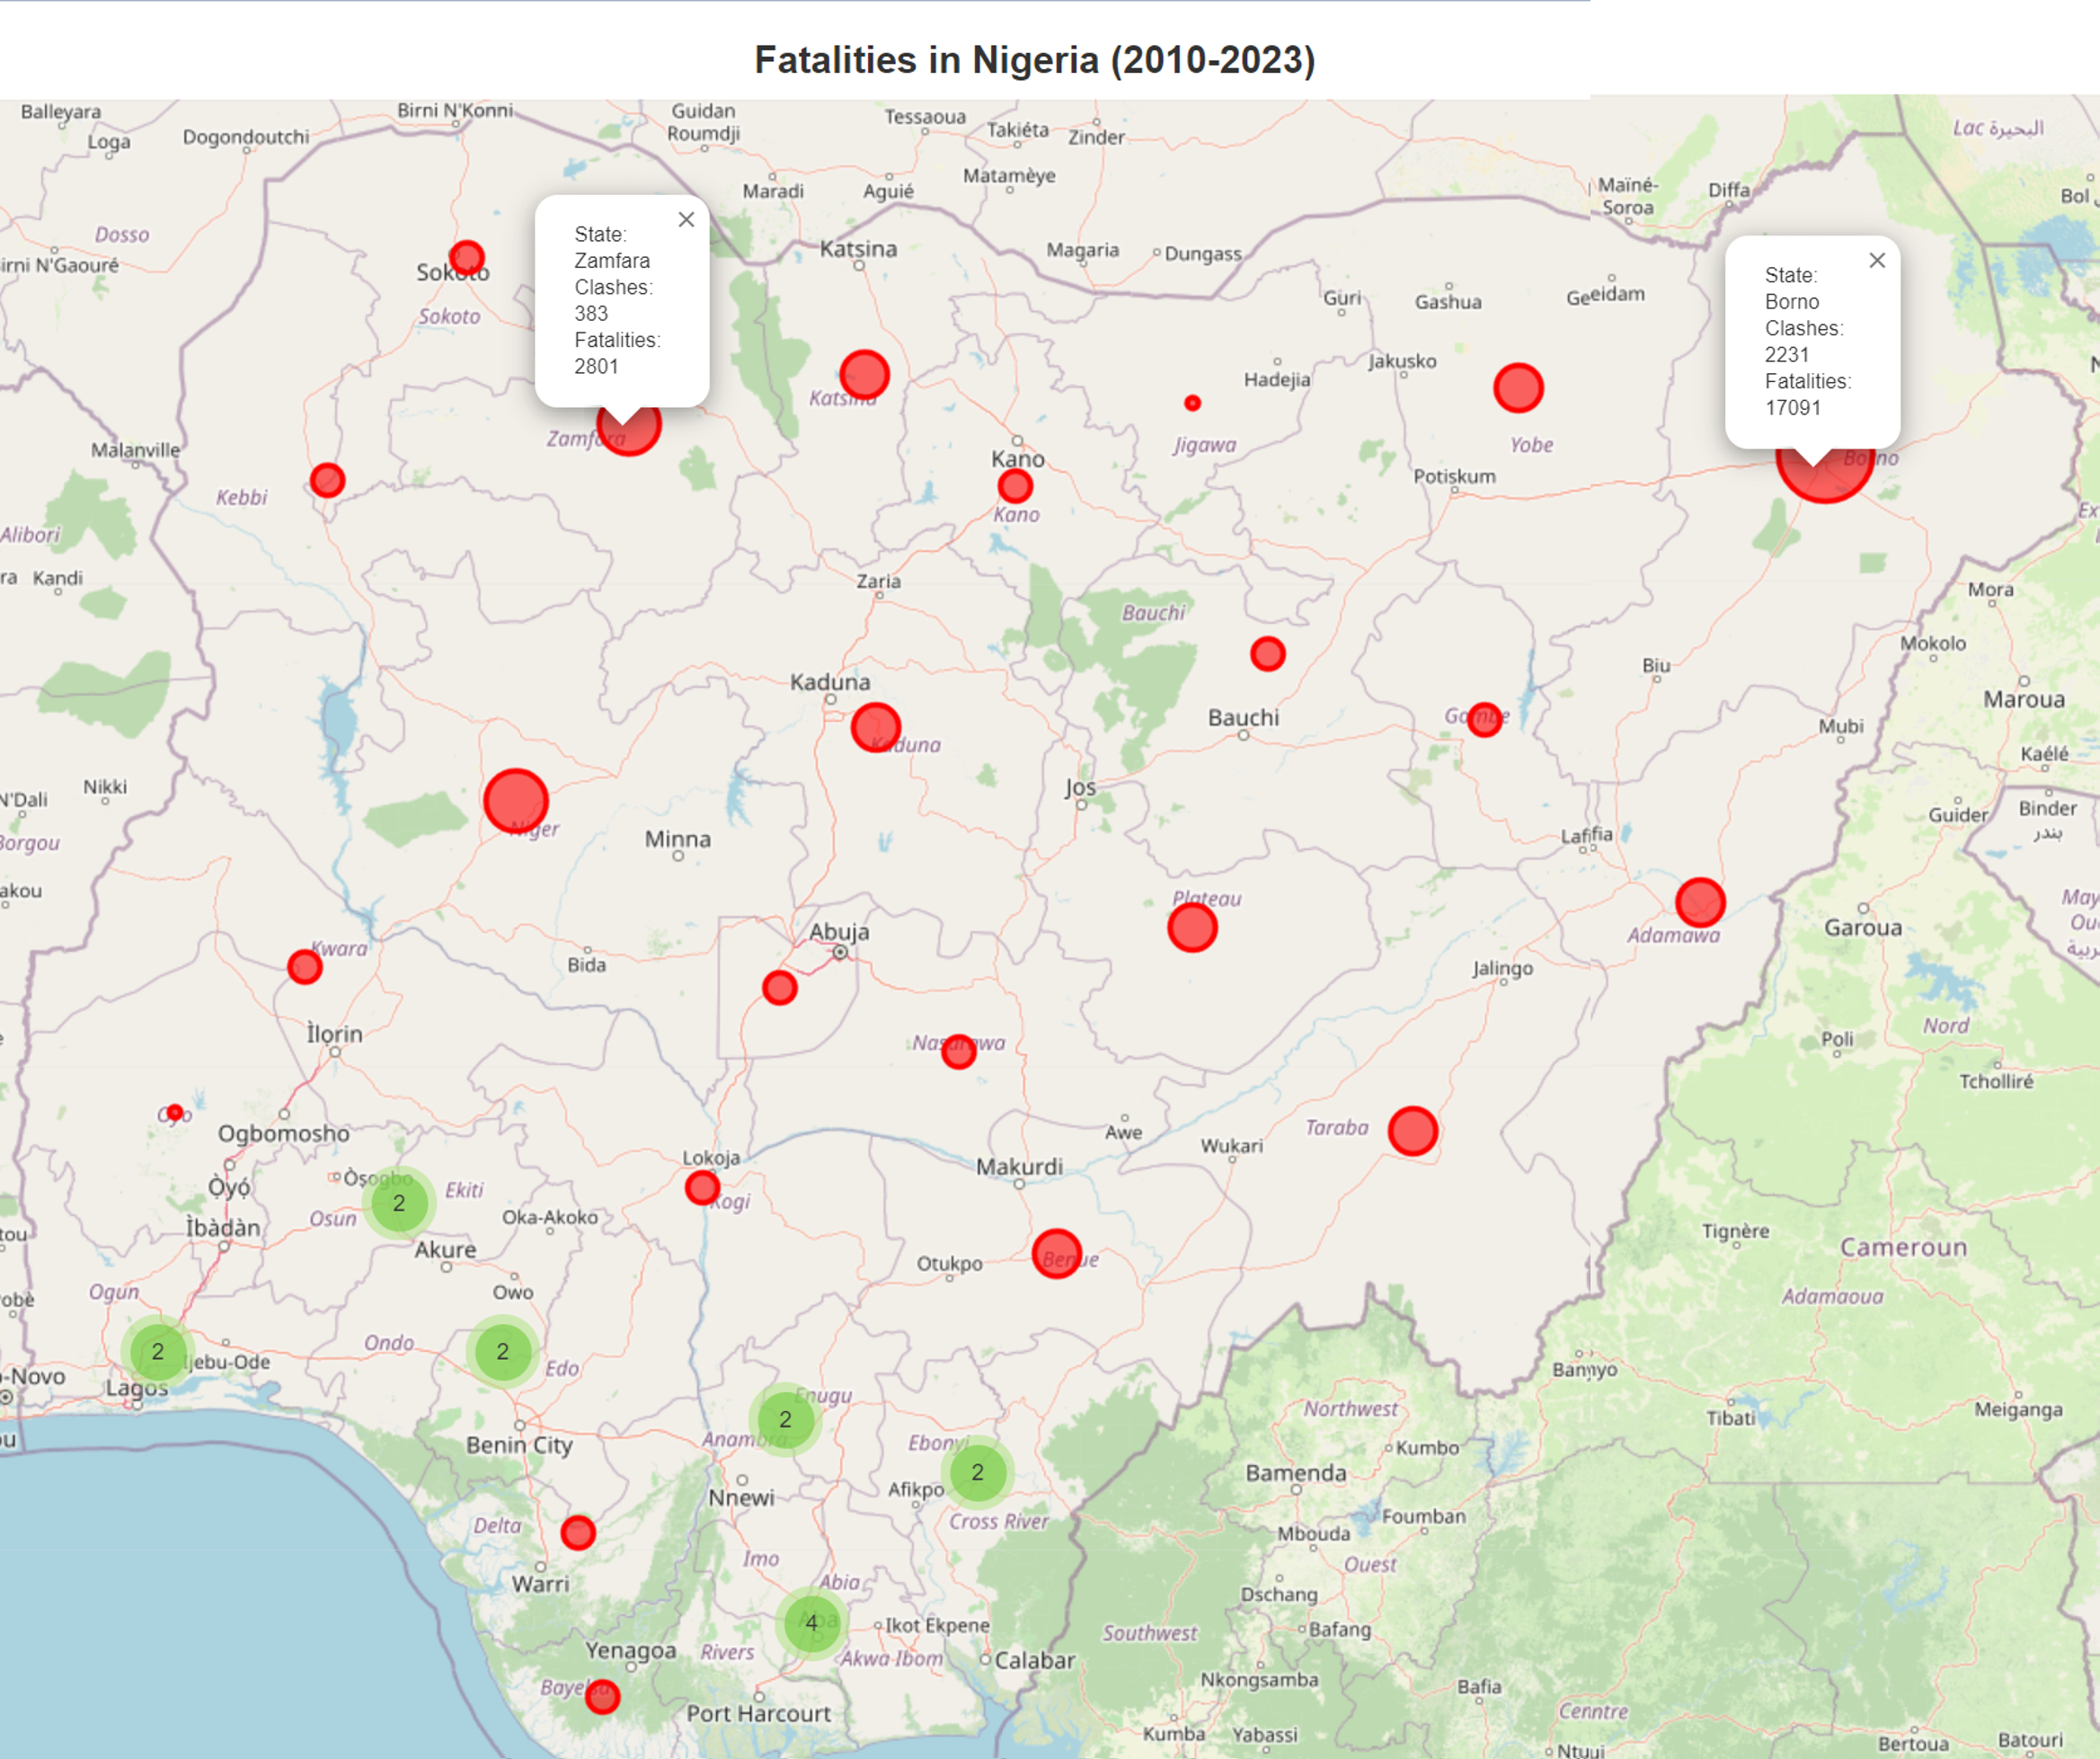Click the Adamawa red circle marker
Viewport: 2100px width, 1759px height.
1699,903
